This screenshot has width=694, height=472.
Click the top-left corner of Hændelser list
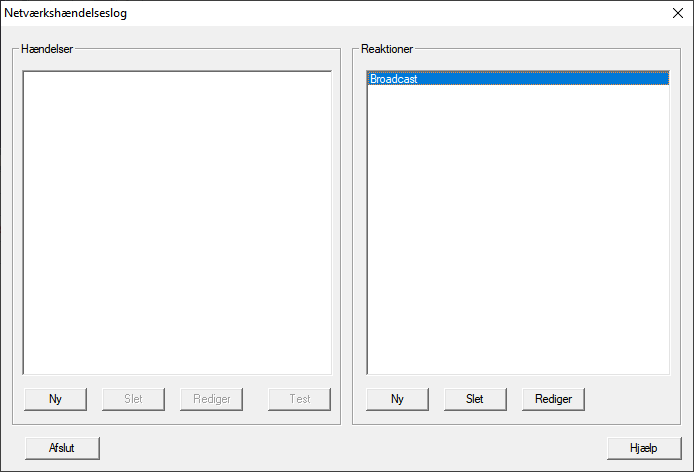[27, 75]
